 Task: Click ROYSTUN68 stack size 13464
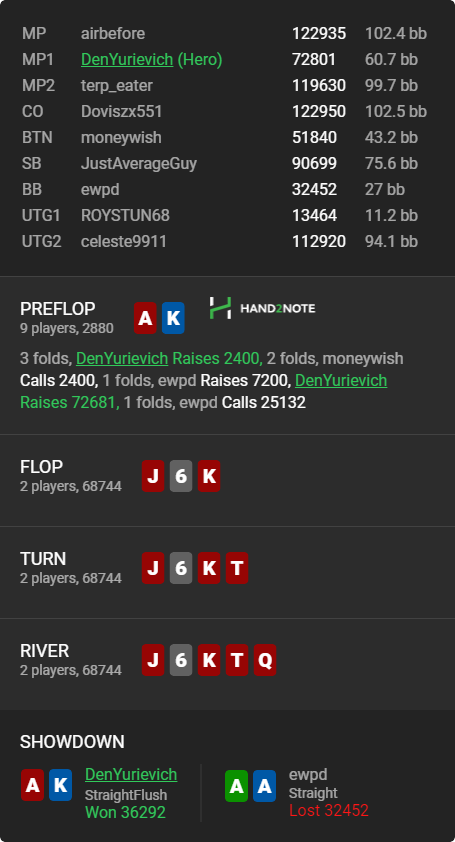pyautogui.click(x=314, y=215)
